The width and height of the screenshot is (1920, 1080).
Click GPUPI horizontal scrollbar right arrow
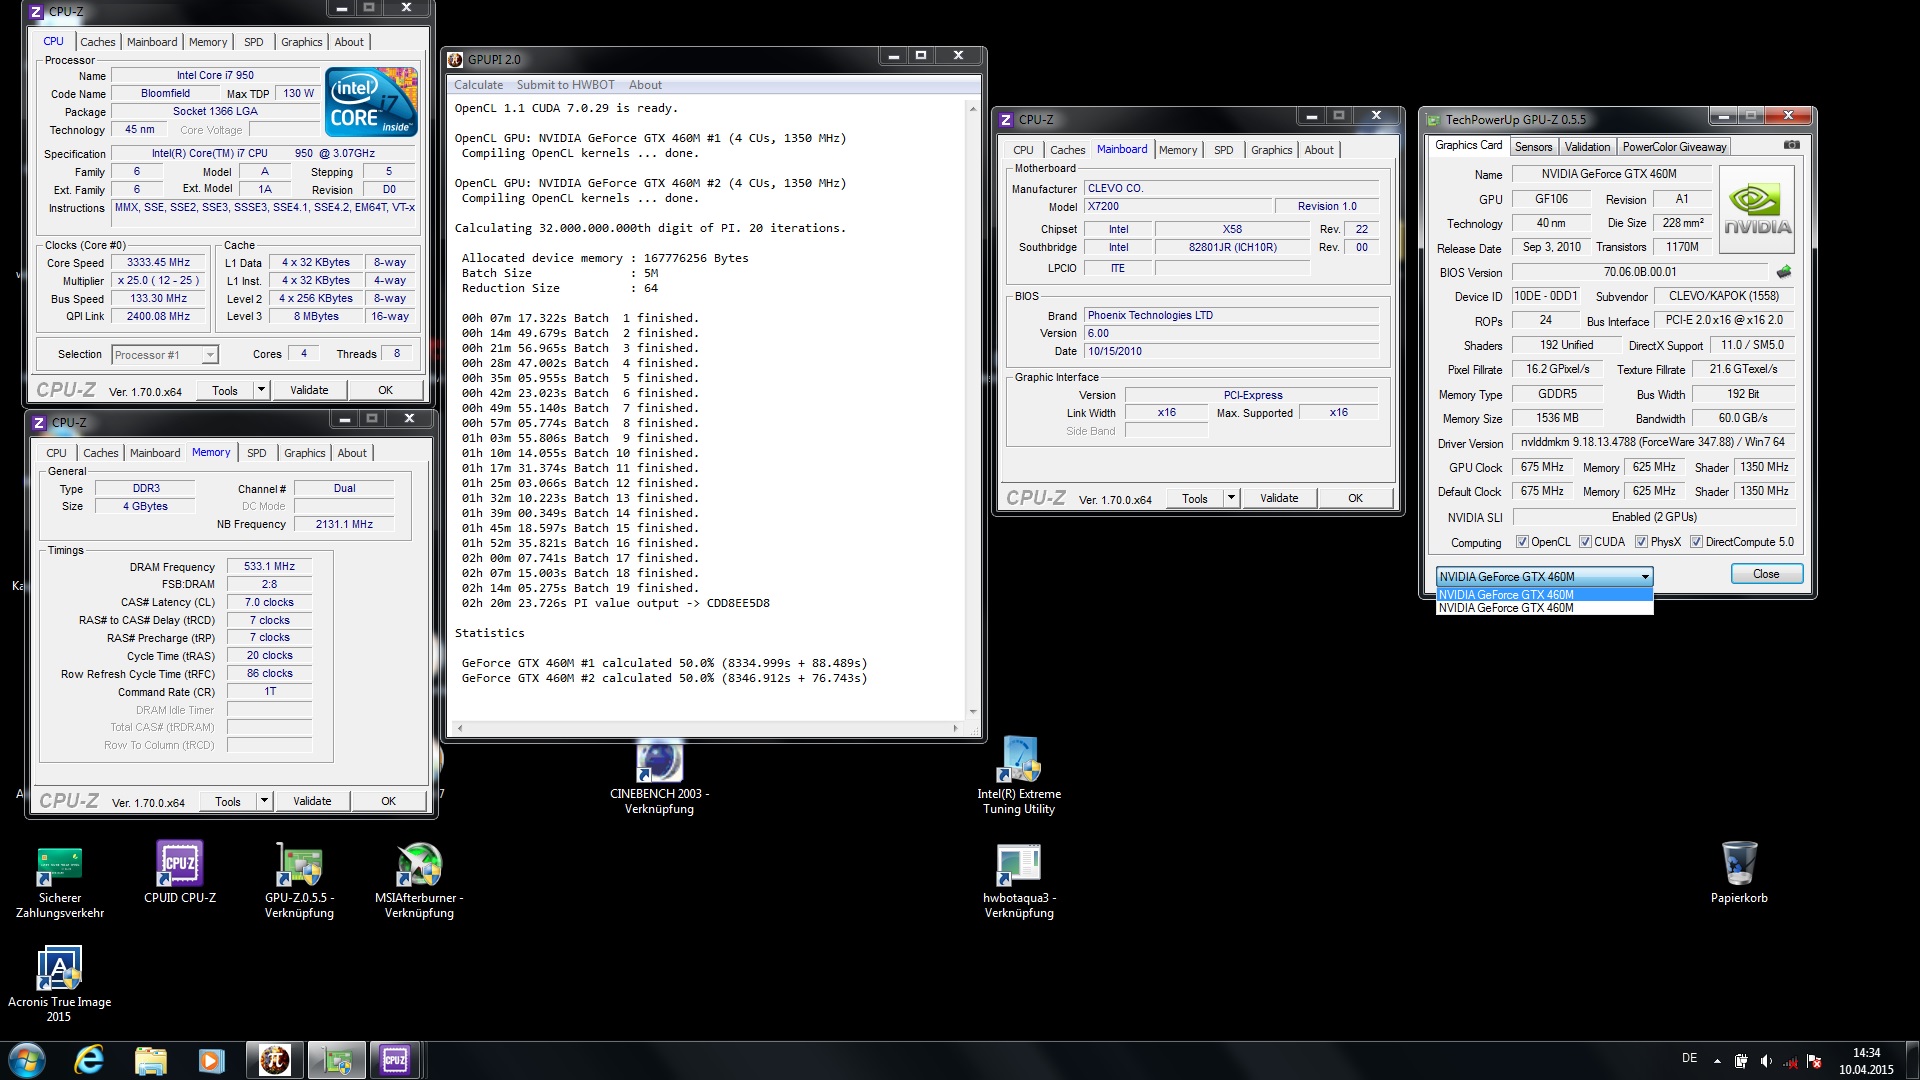957,728
